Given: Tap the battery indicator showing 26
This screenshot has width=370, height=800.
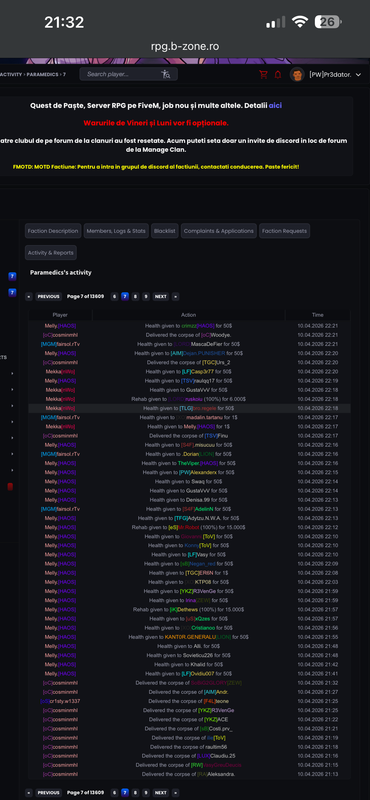Looking at the screenshot, I should 328,22.
